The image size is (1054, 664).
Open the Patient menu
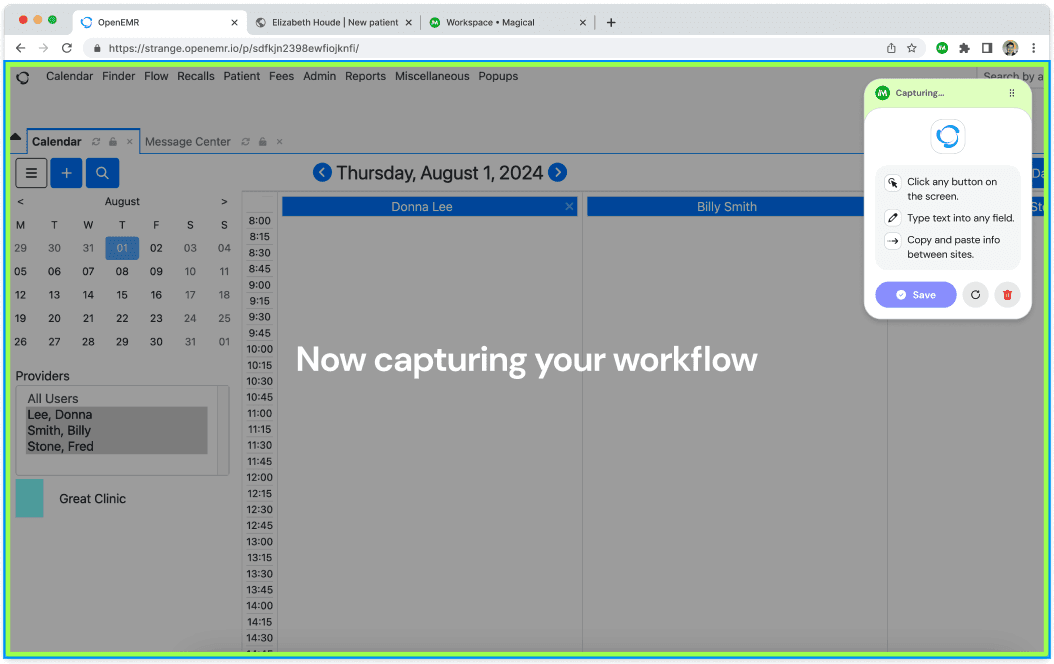coord(241,76)
